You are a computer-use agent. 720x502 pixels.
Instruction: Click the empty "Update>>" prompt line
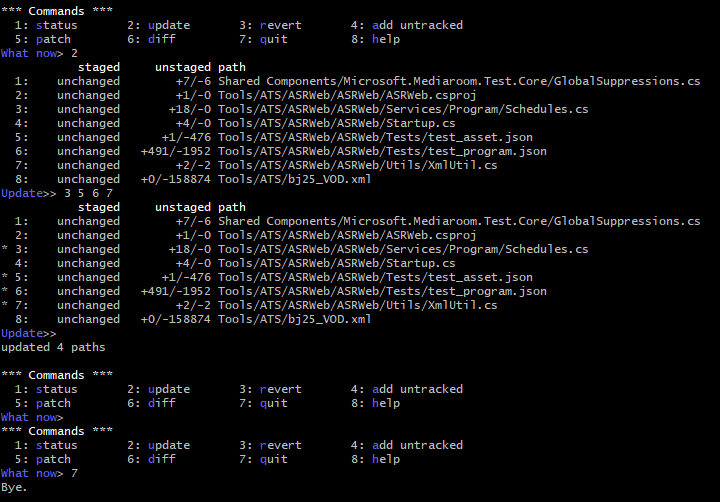[x=29, y=333]
